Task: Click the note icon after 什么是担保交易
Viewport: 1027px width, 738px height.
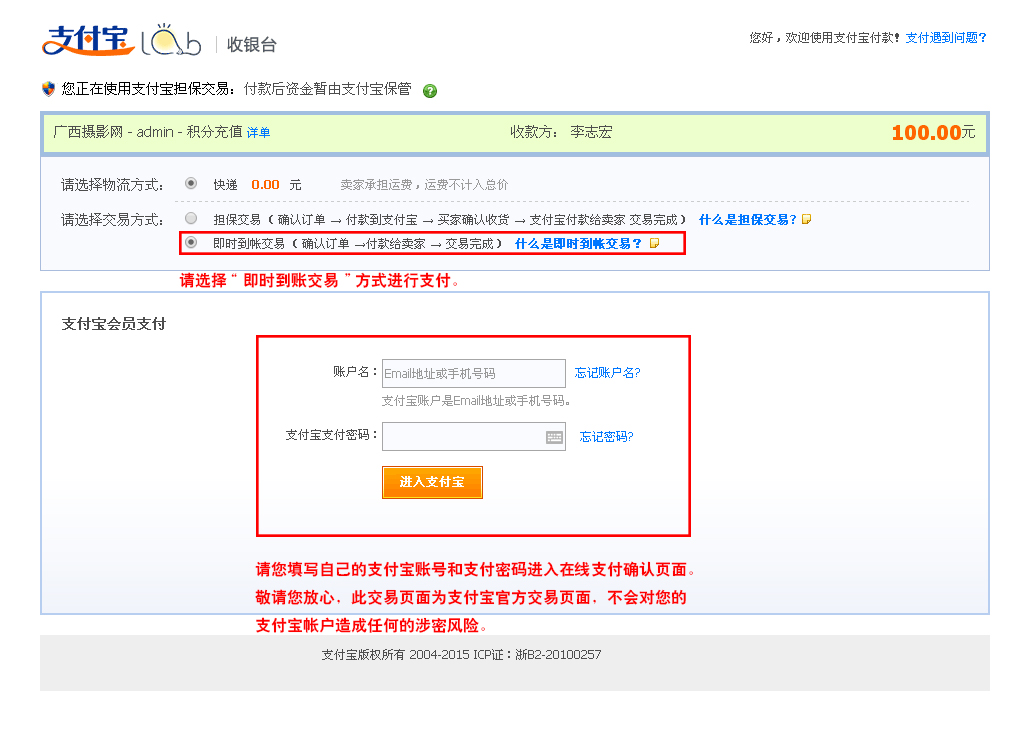Action: click(x=806, y=219)
